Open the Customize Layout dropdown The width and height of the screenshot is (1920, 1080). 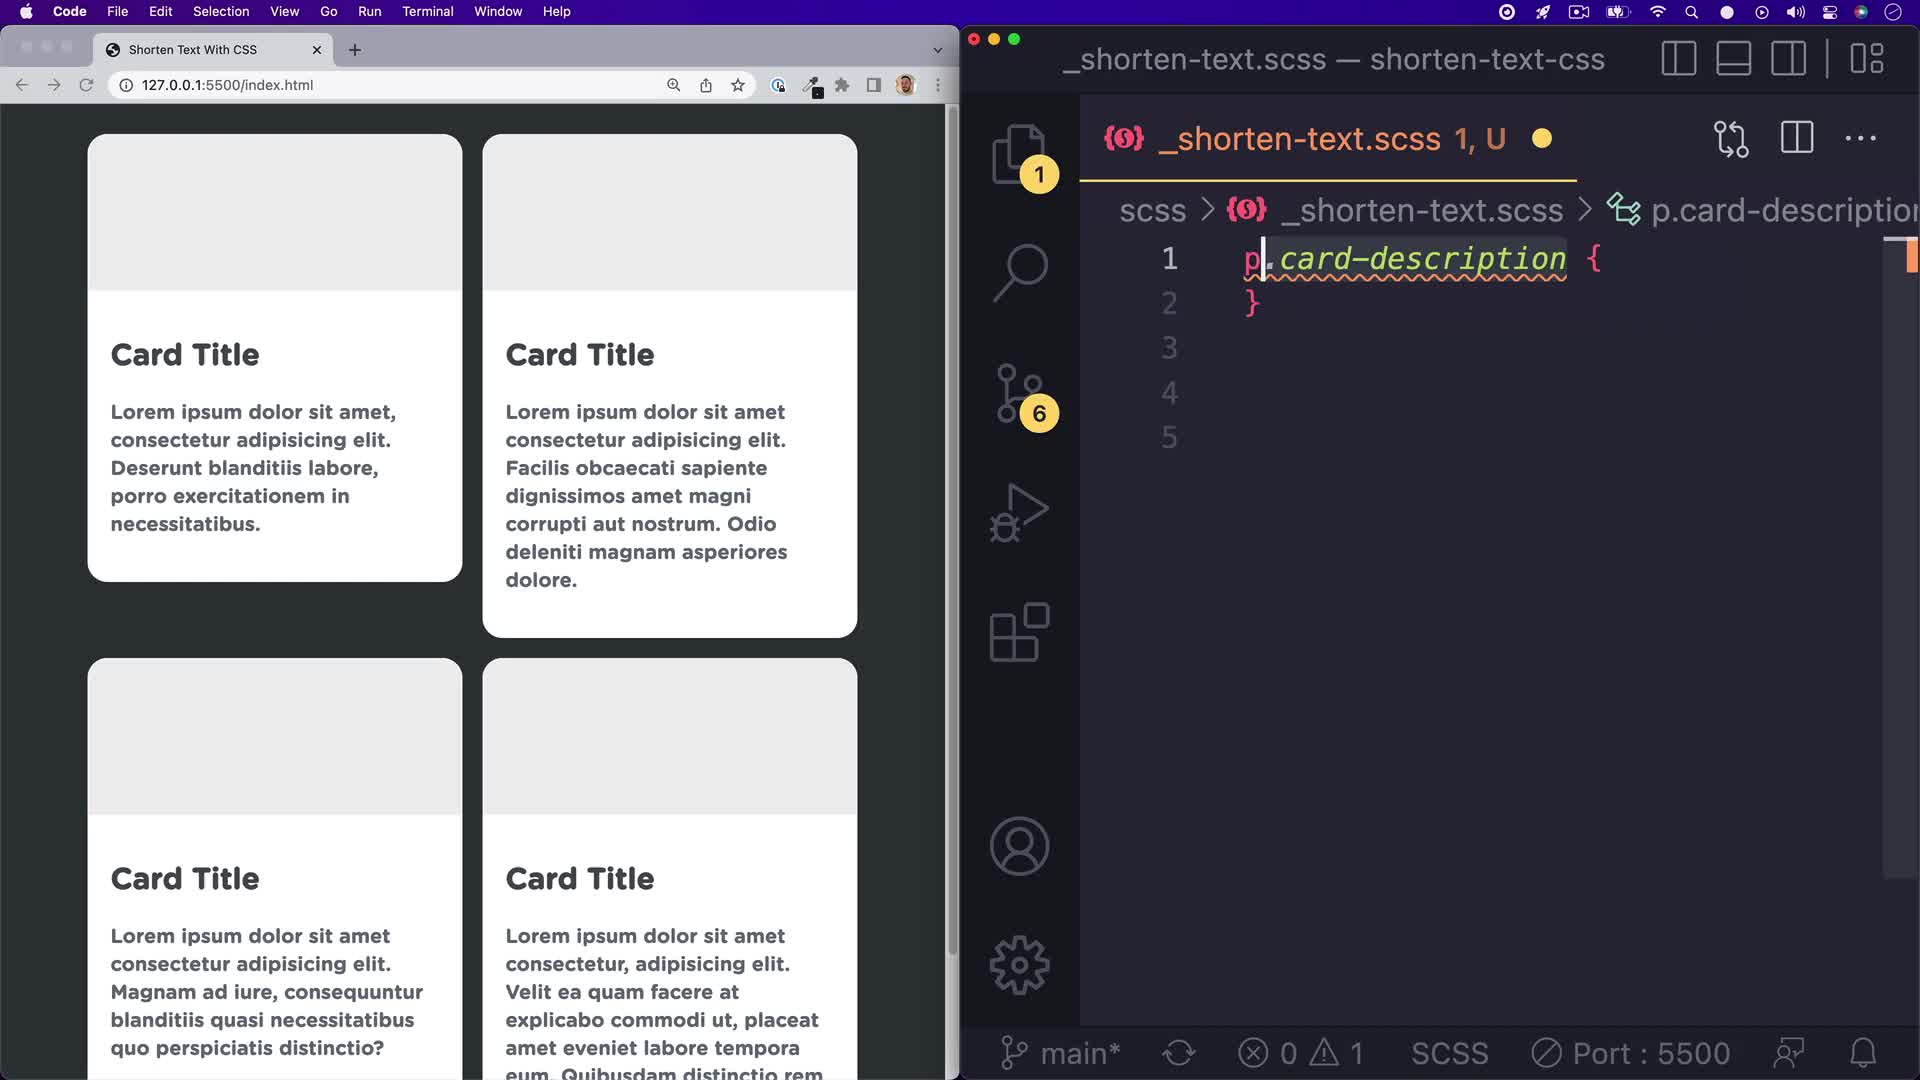pyautogui.click(x=1868, y=58)
